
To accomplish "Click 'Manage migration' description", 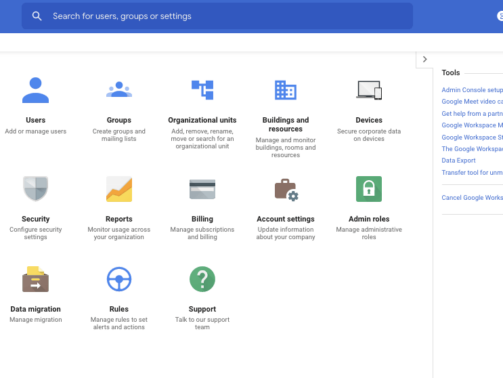I will [35, 320].
